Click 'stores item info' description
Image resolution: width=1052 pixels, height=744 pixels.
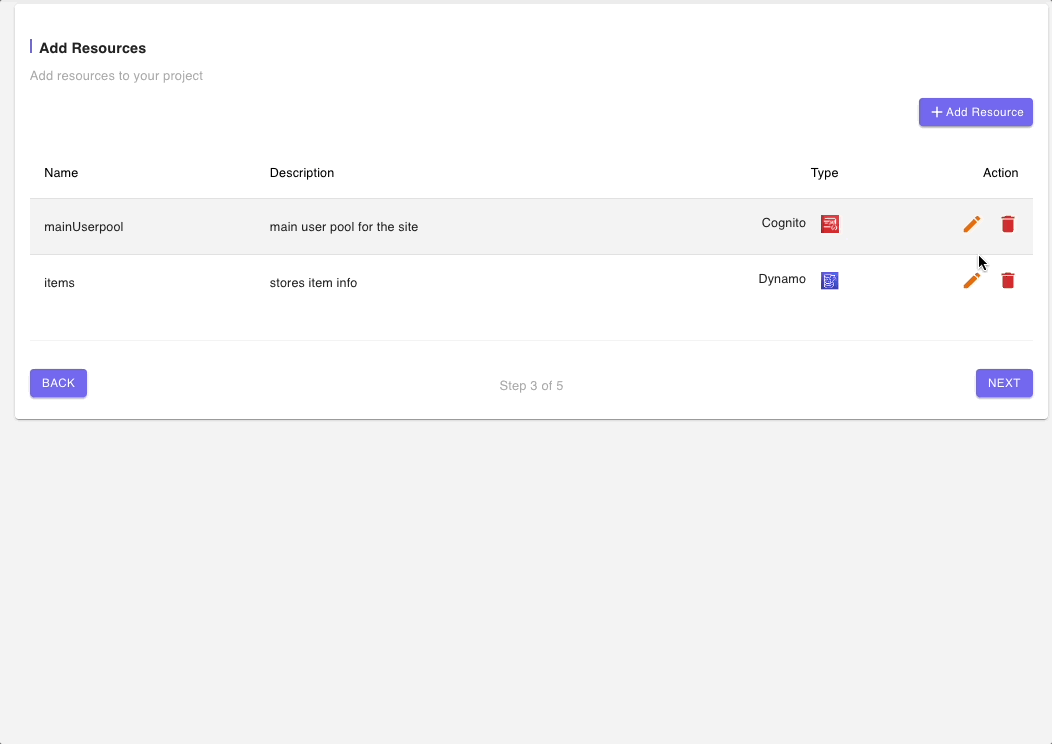pos(313,283)
